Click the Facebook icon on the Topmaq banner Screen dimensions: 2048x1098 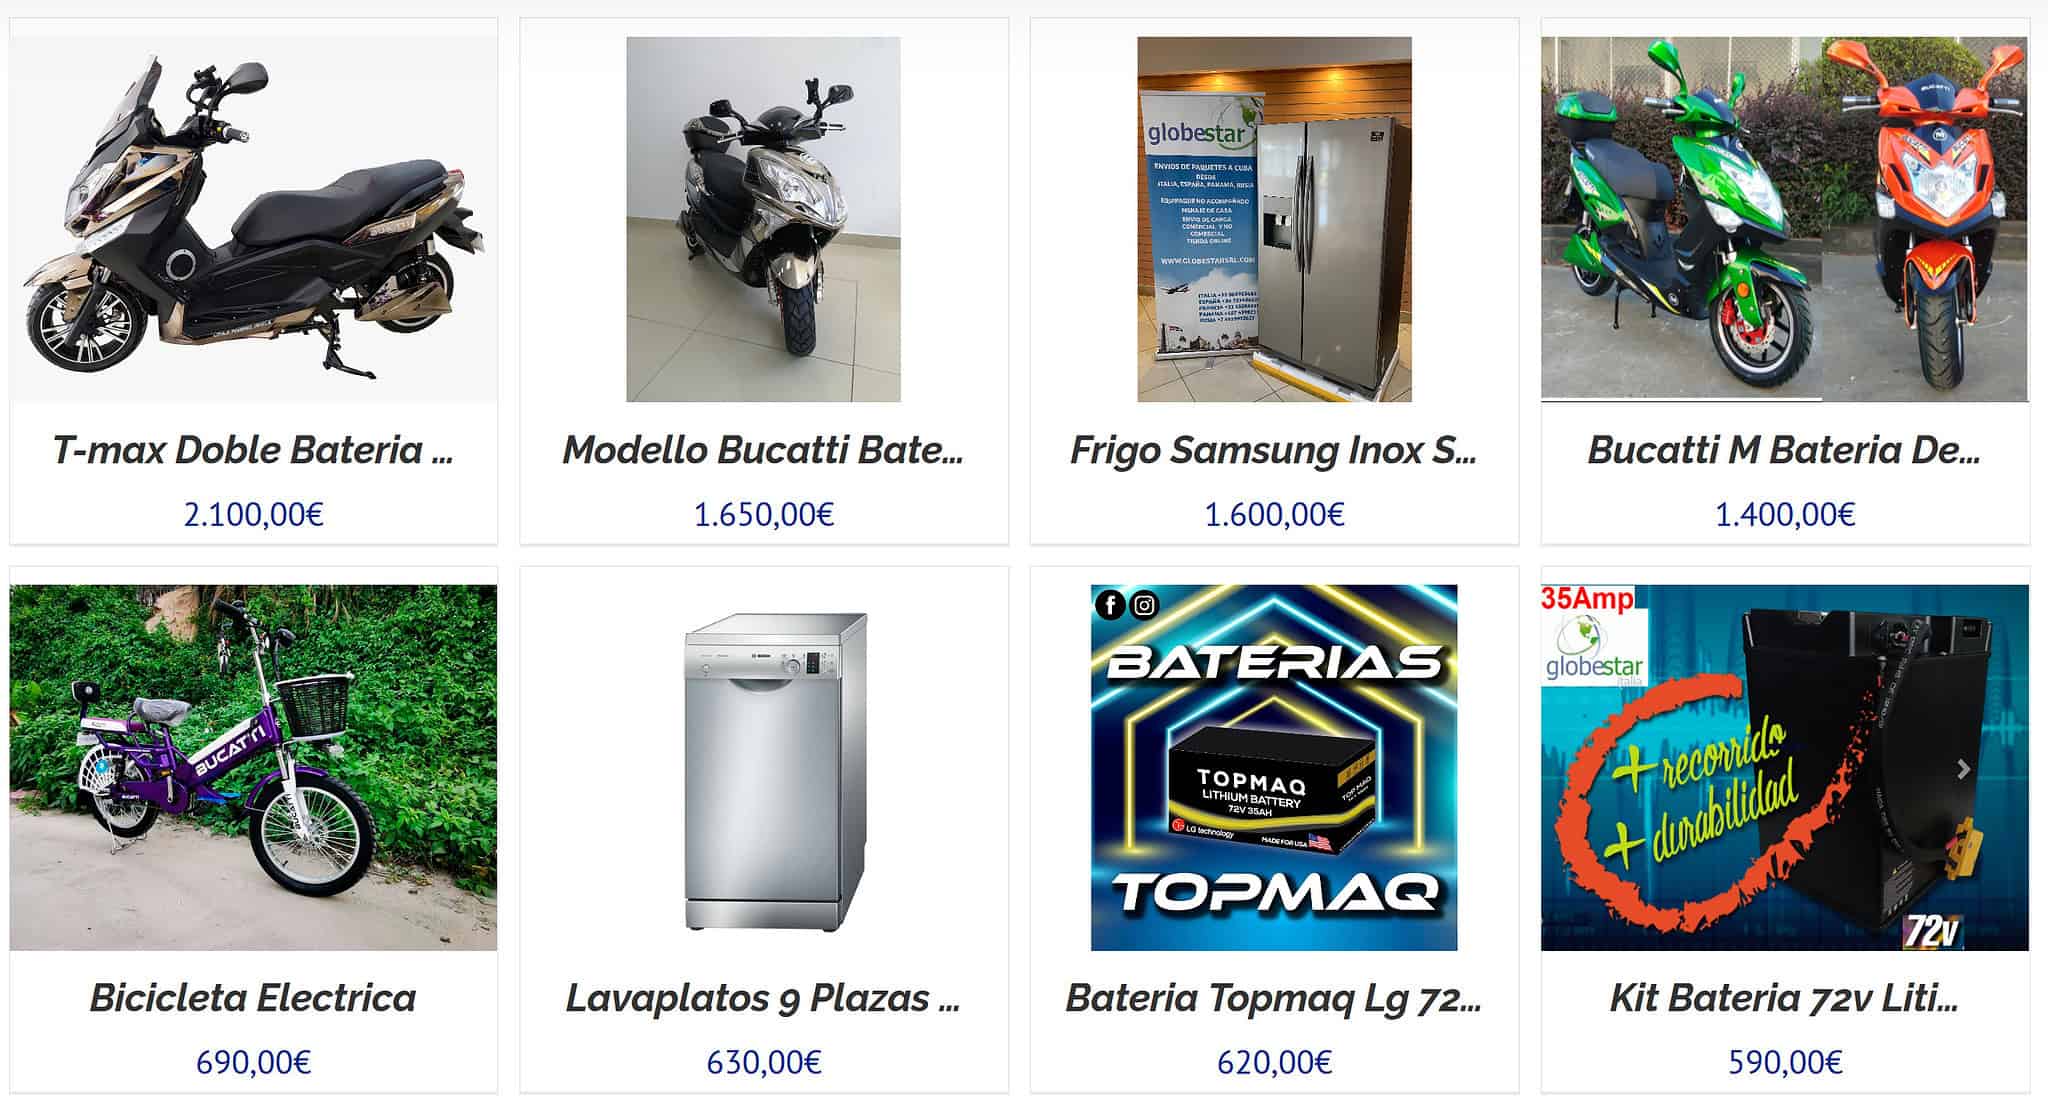(x=1110, y=605)
